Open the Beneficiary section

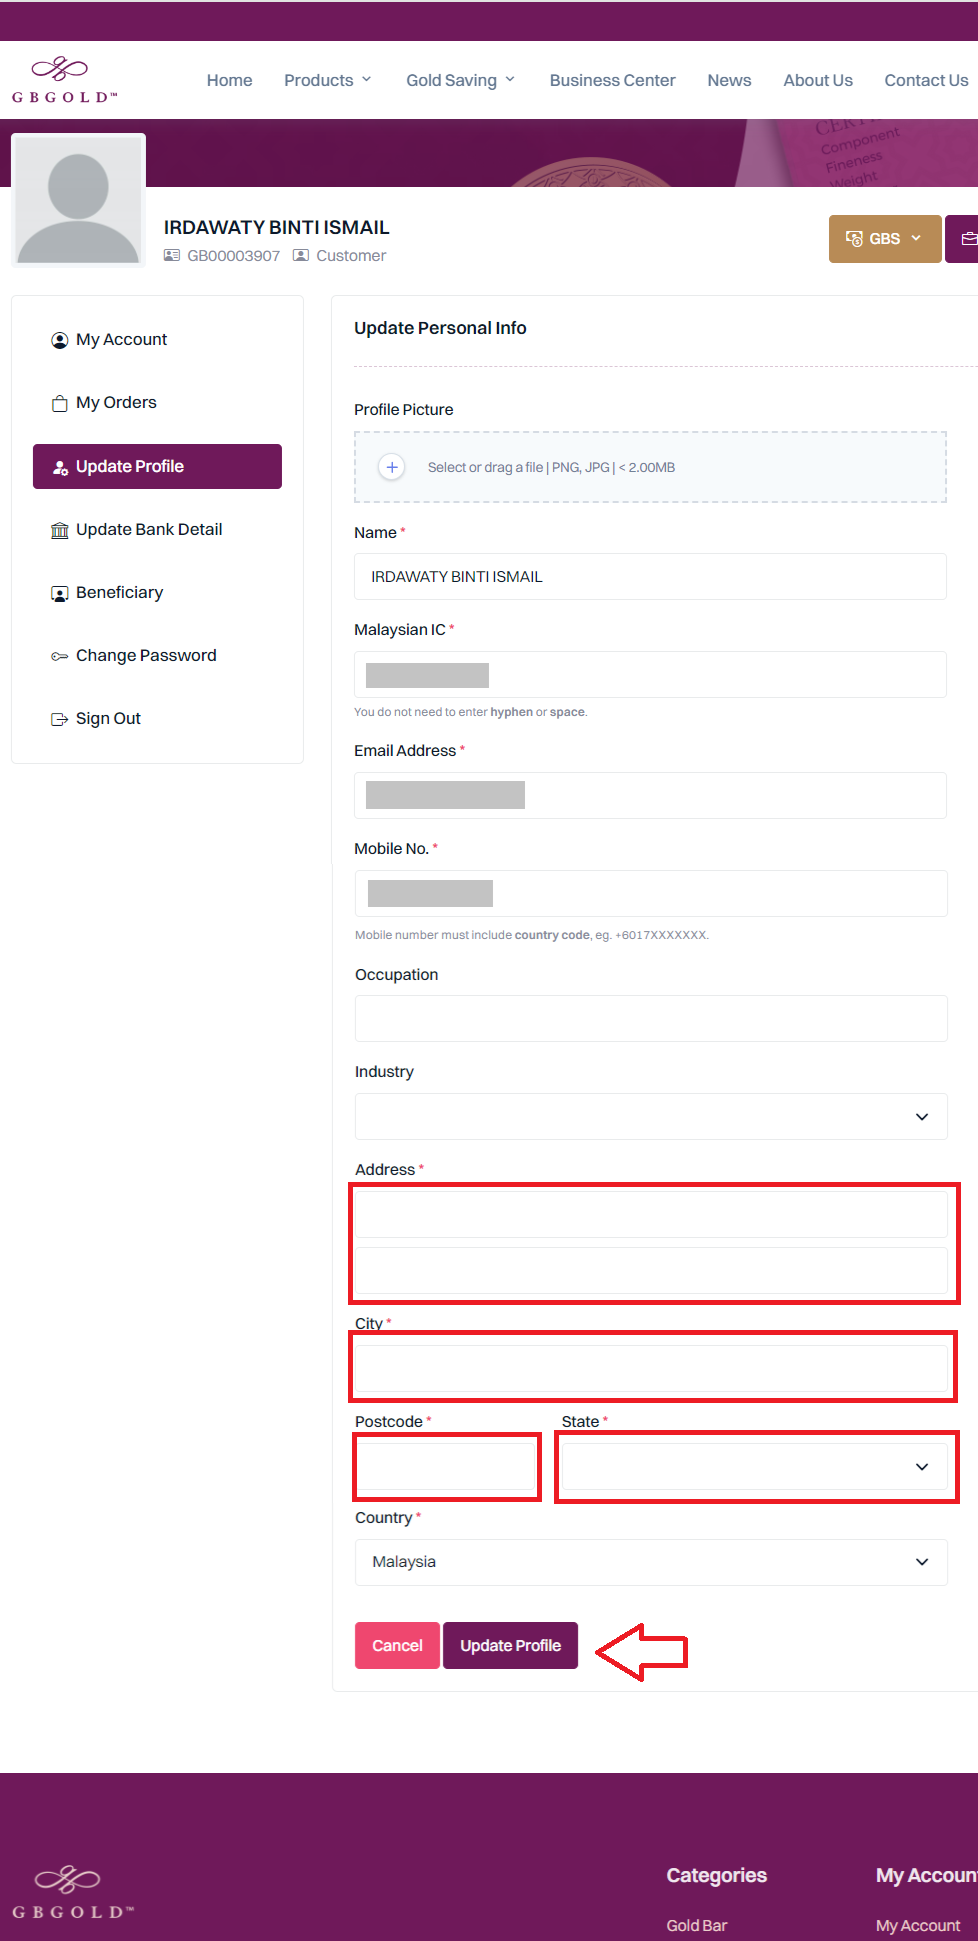(x=119, y=593)
